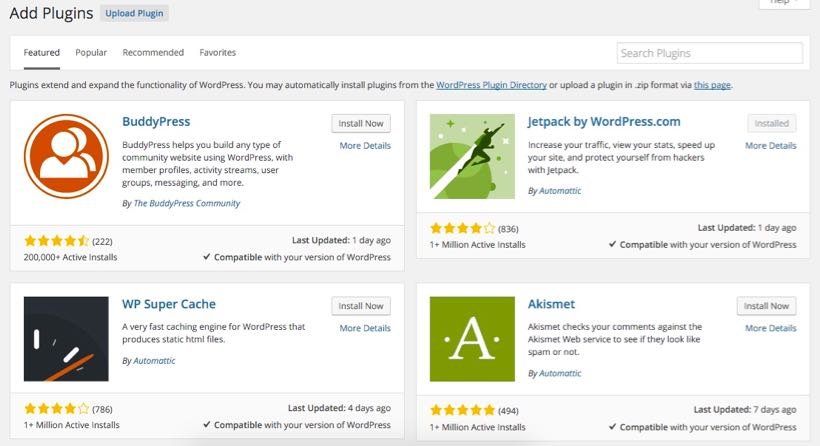This screenshot has width=820, height=446.
Task: Follow the 'this page' upload link
Action: coord(712,85)
